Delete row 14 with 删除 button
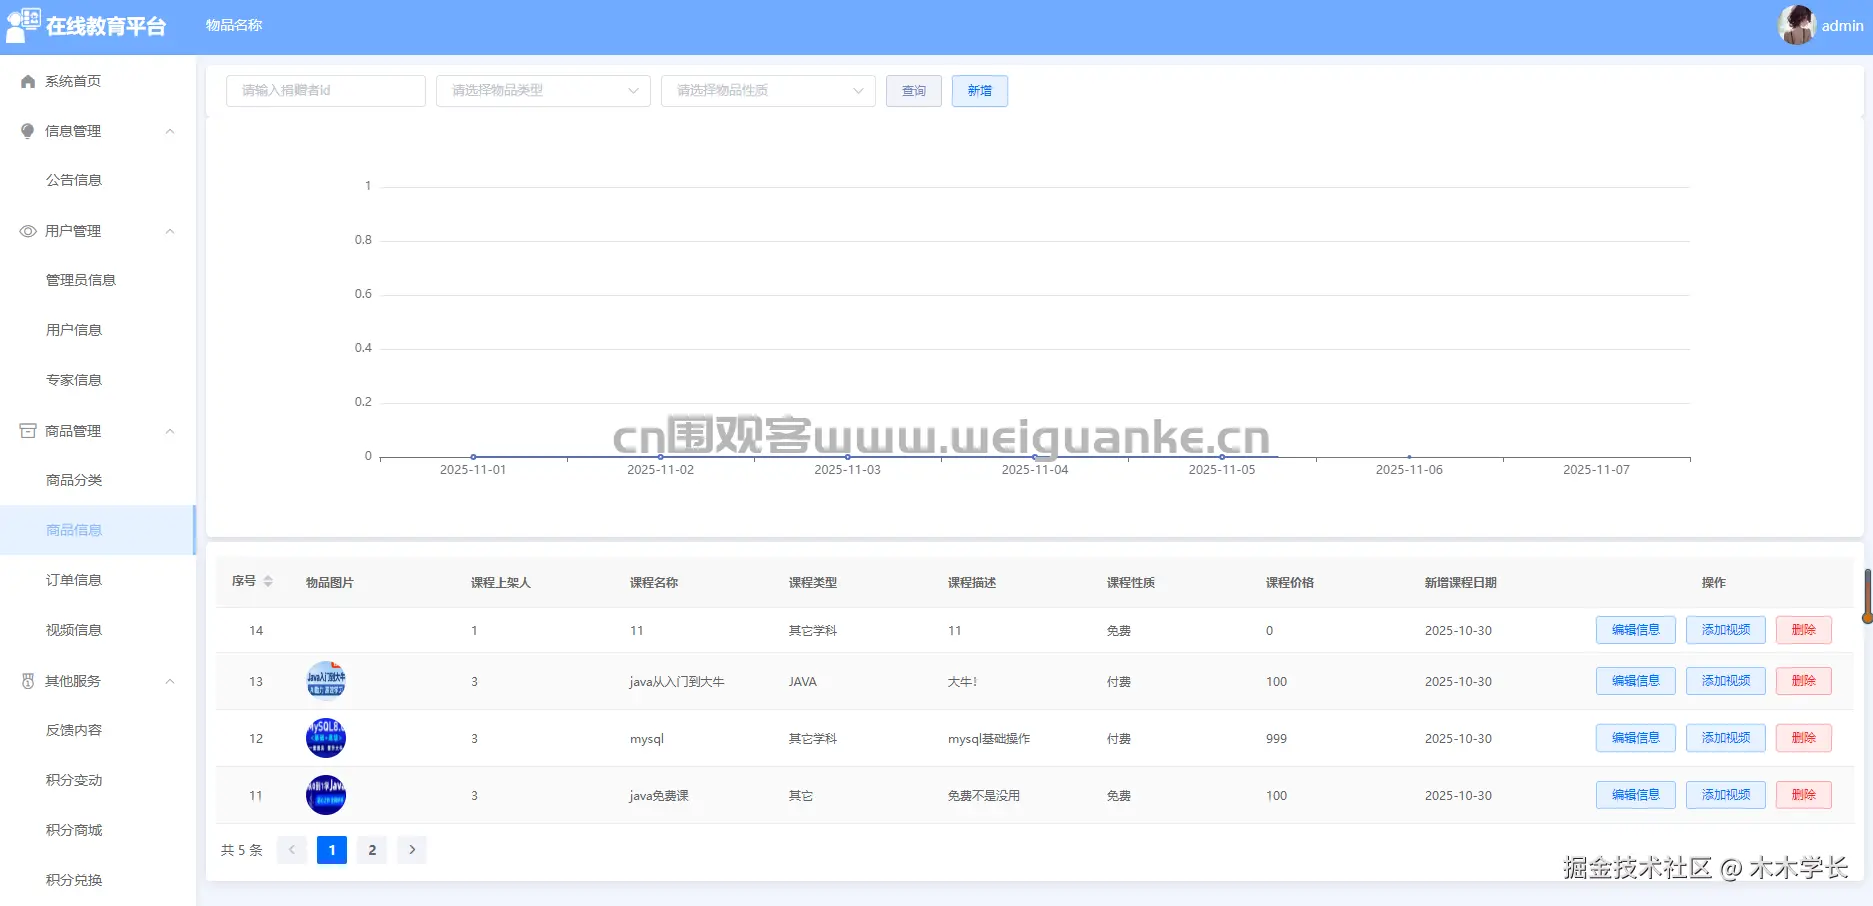The width and height of the screenshot is (1873, 906). tap(1804, 630)
